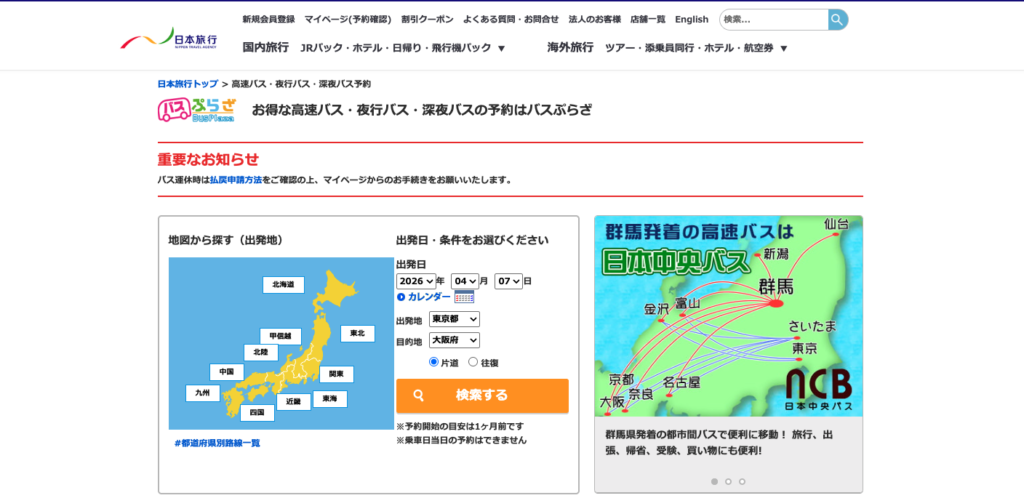Open the 払戻申請方法 refund link
Viewport: 1024px width, 498px height.
point(235,180)
